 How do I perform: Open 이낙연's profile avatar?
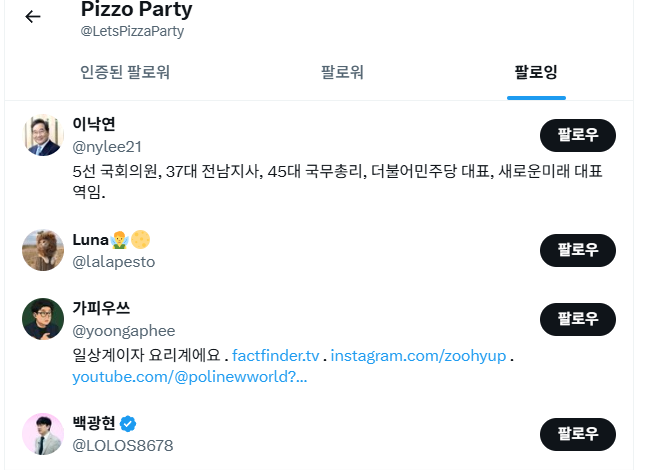[x=43, y=135]
